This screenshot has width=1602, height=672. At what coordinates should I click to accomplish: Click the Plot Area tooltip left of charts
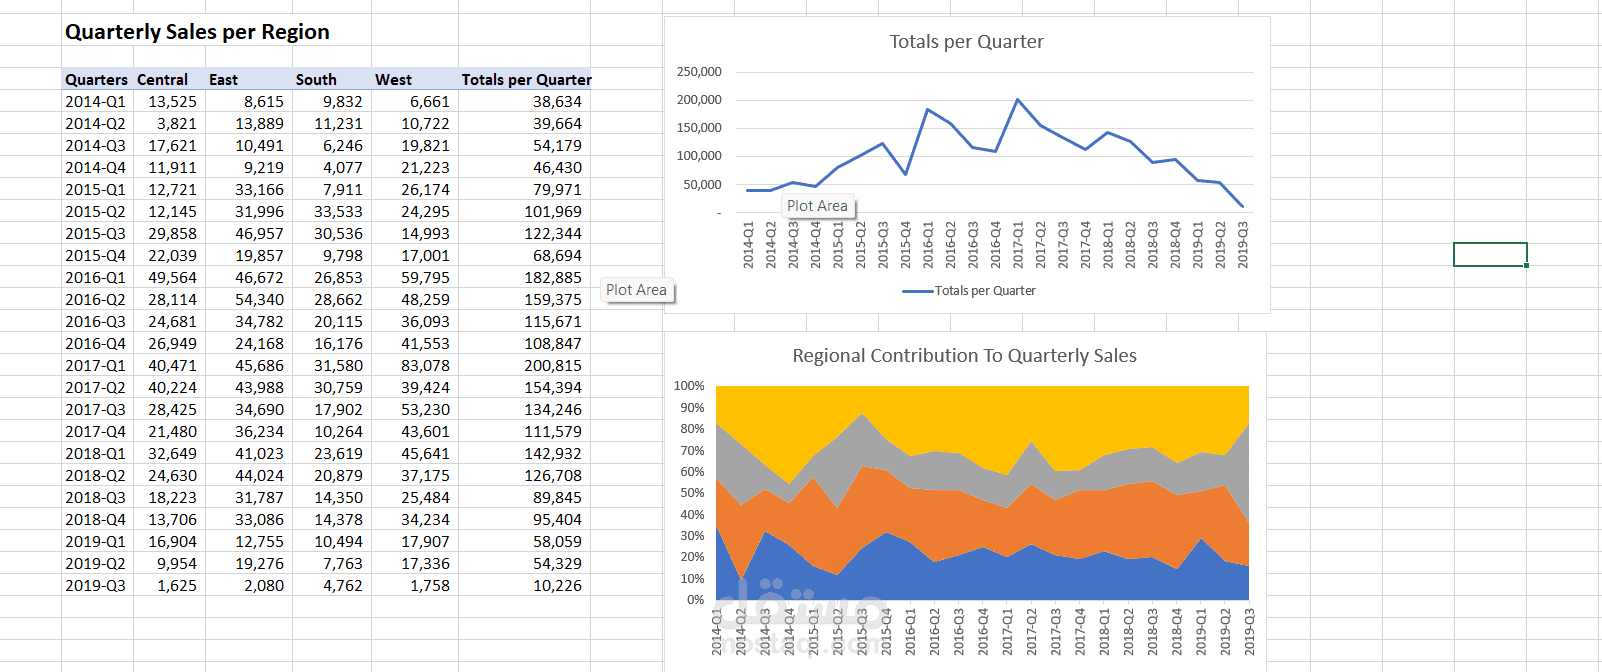tap(636, 290)
